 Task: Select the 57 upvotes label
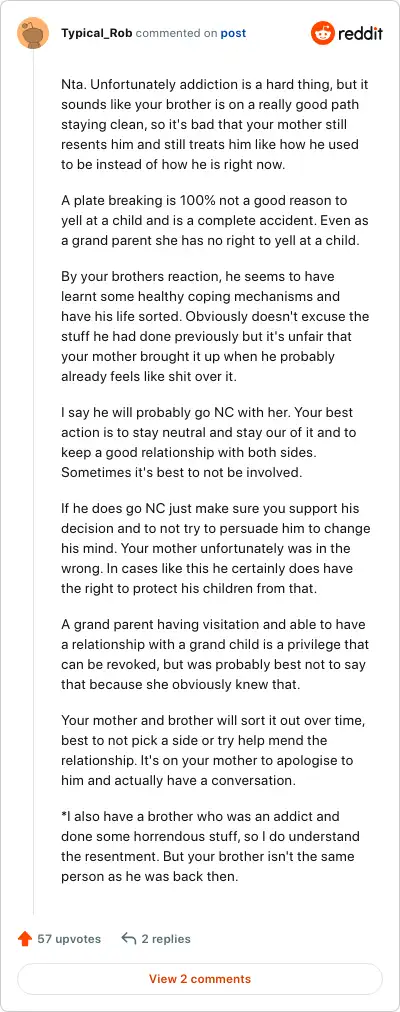69,938
